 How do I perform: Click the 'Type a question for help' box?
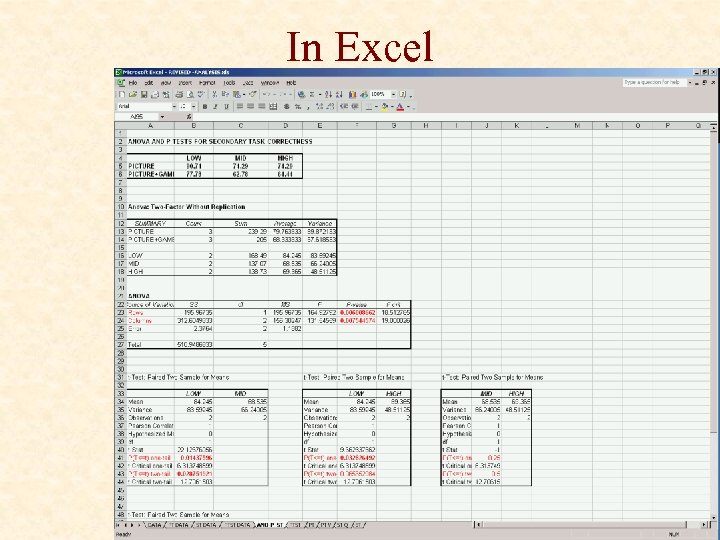coord(654,83)
